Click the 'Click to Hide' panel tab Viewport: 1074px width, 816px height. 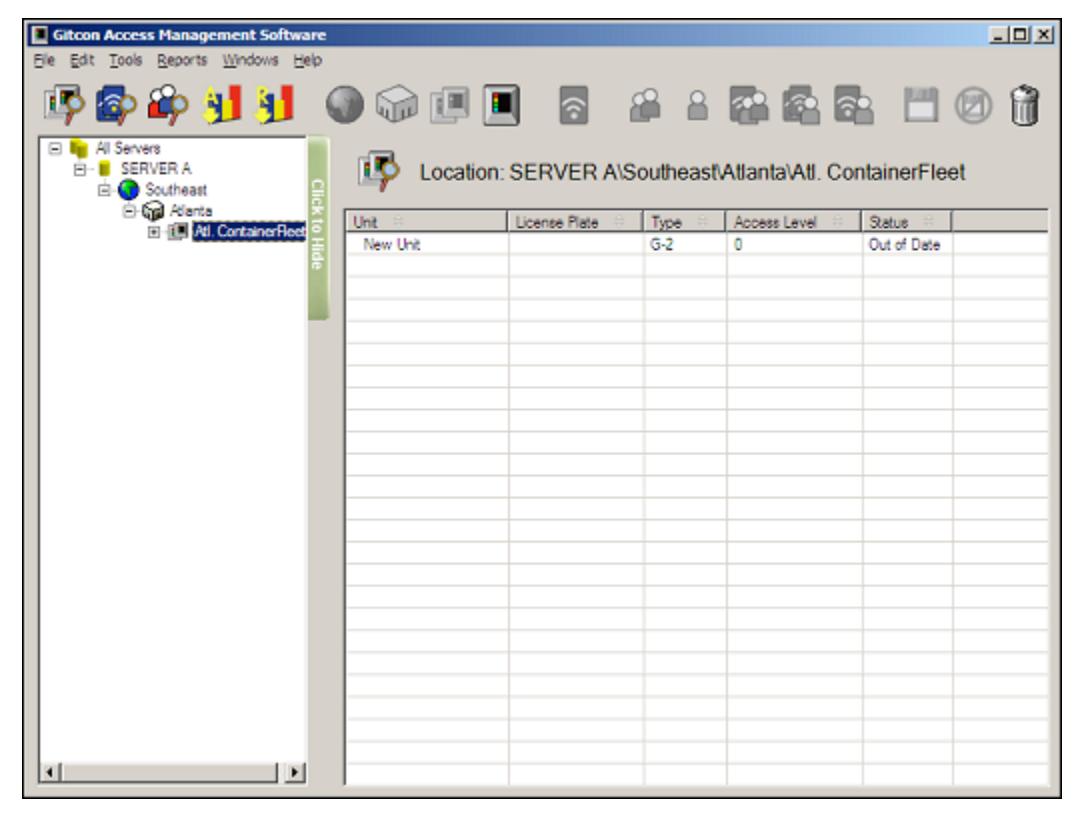point(318,227)
